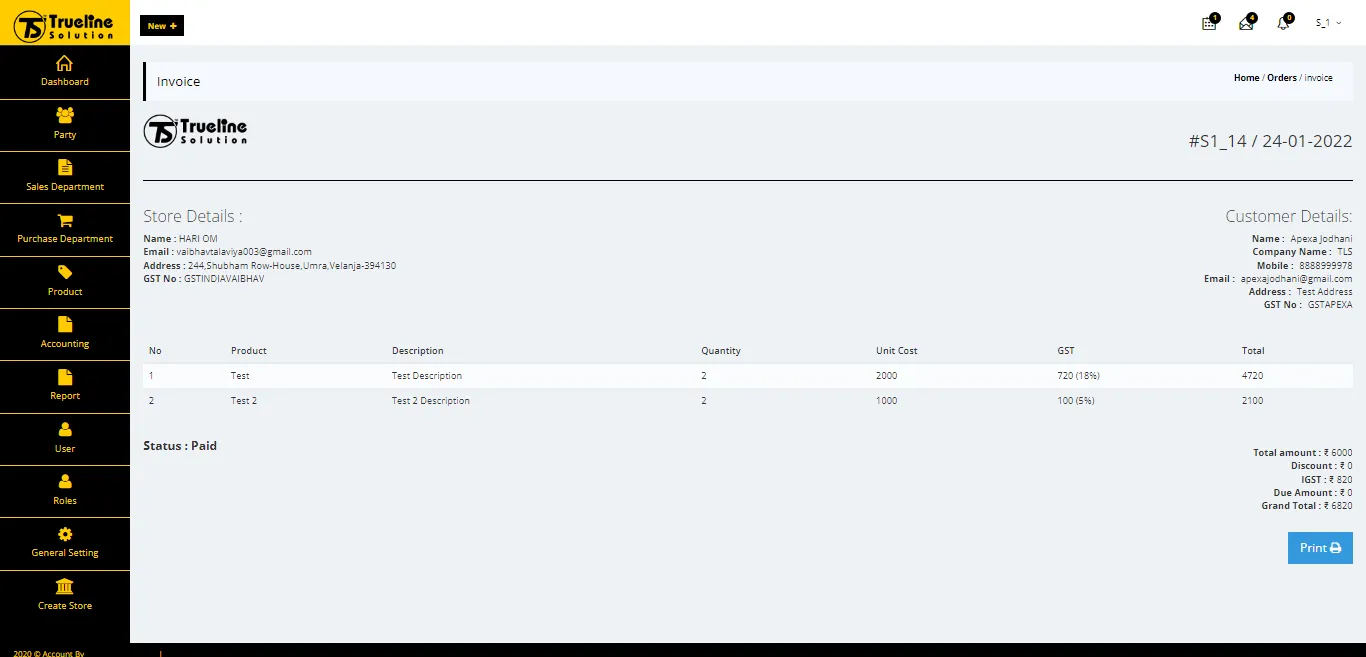Click the row total 4720
Viewport: 1366px width, 657px height.
[x=1252, y=376]
